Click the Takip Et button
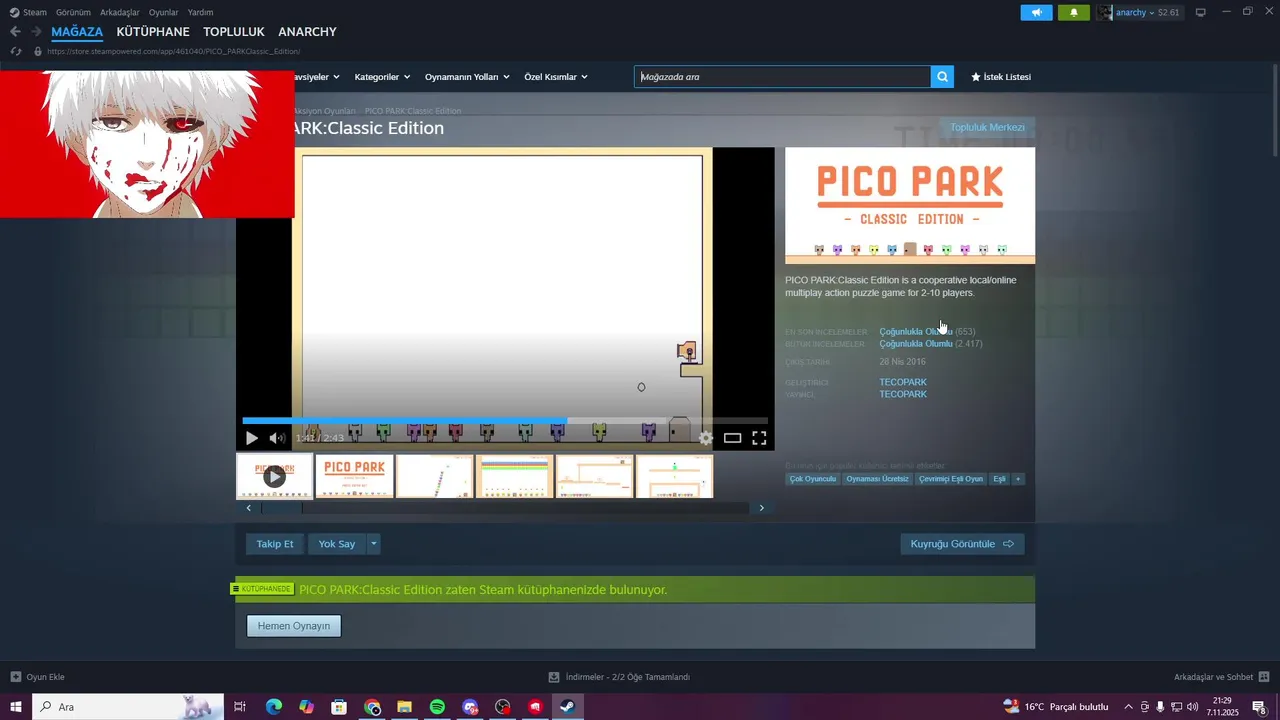This screenshot has height=720, width=1280. point(275,544)
